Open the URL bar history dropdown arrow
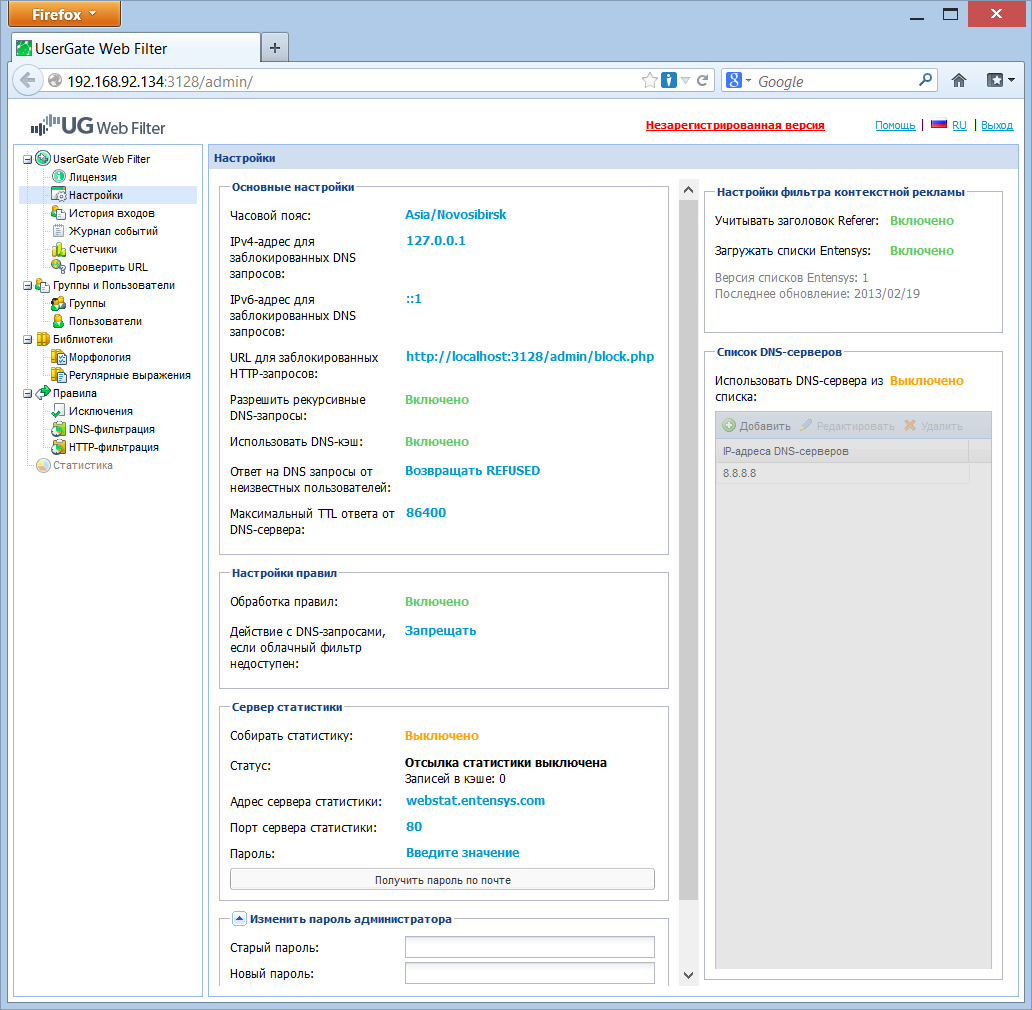This screenshot has width=1032, height=1010. pyautogui.click(x=685, y=80)
